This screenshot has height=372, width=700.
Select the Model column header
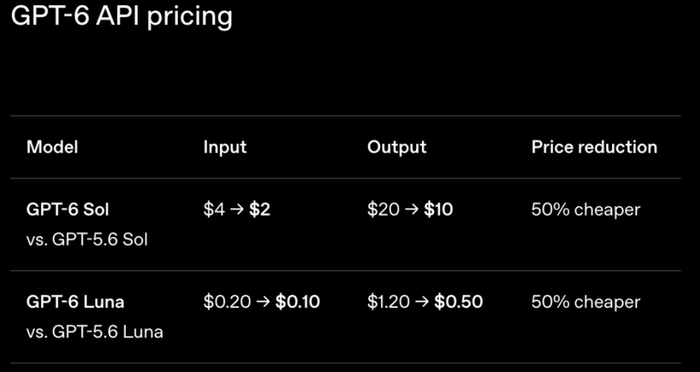point(52,147)
